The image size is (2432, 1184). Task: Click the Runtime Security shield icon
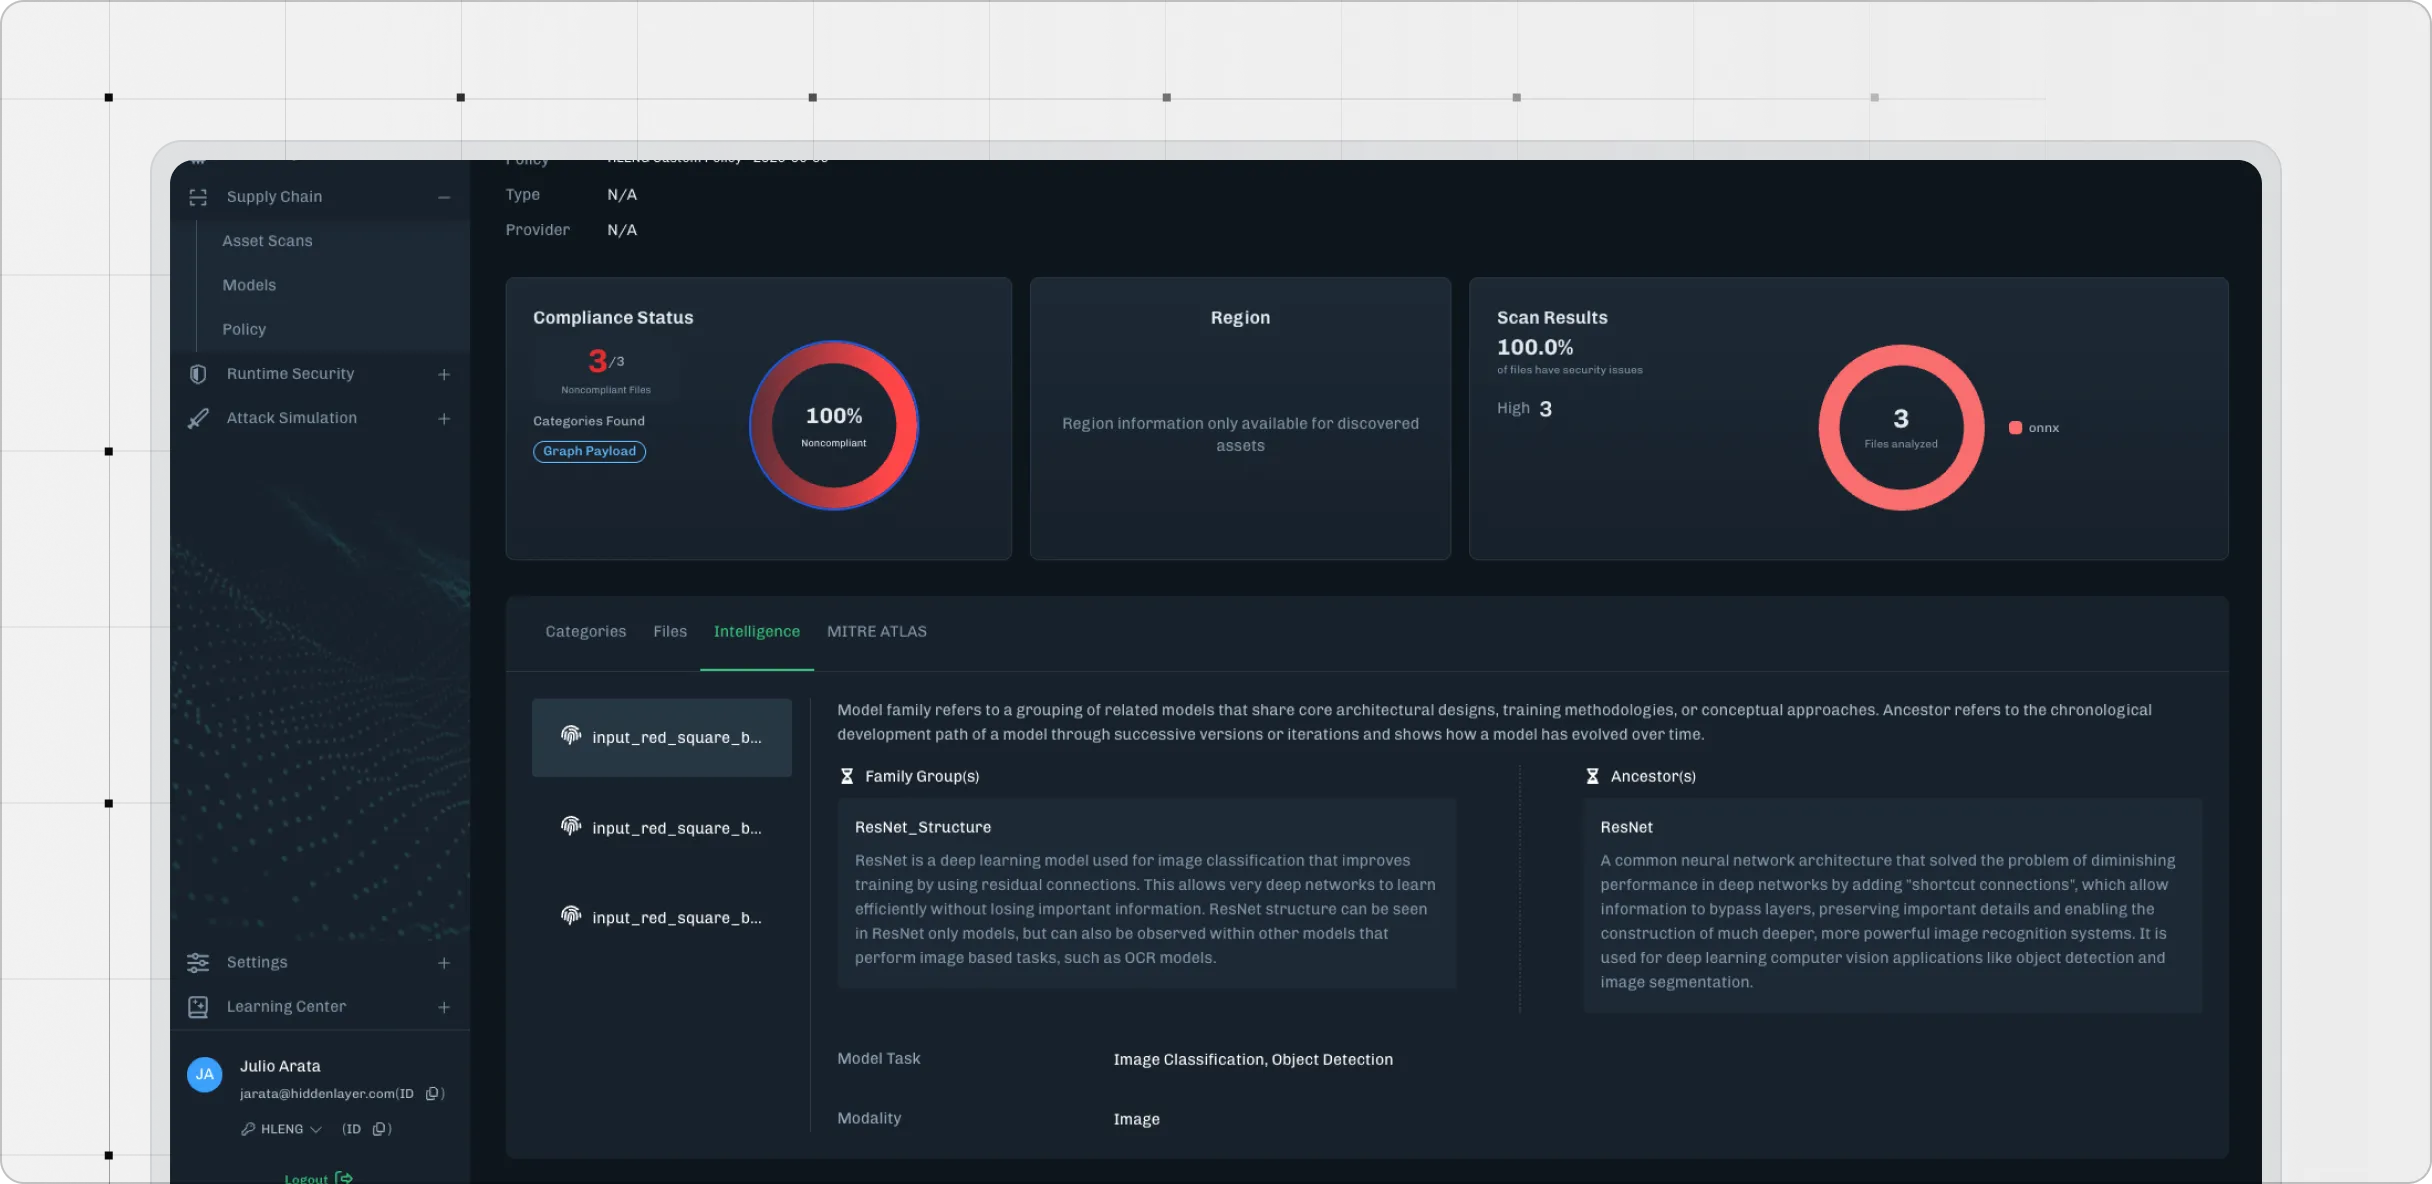pyautogui.click(x=198, y=374)
